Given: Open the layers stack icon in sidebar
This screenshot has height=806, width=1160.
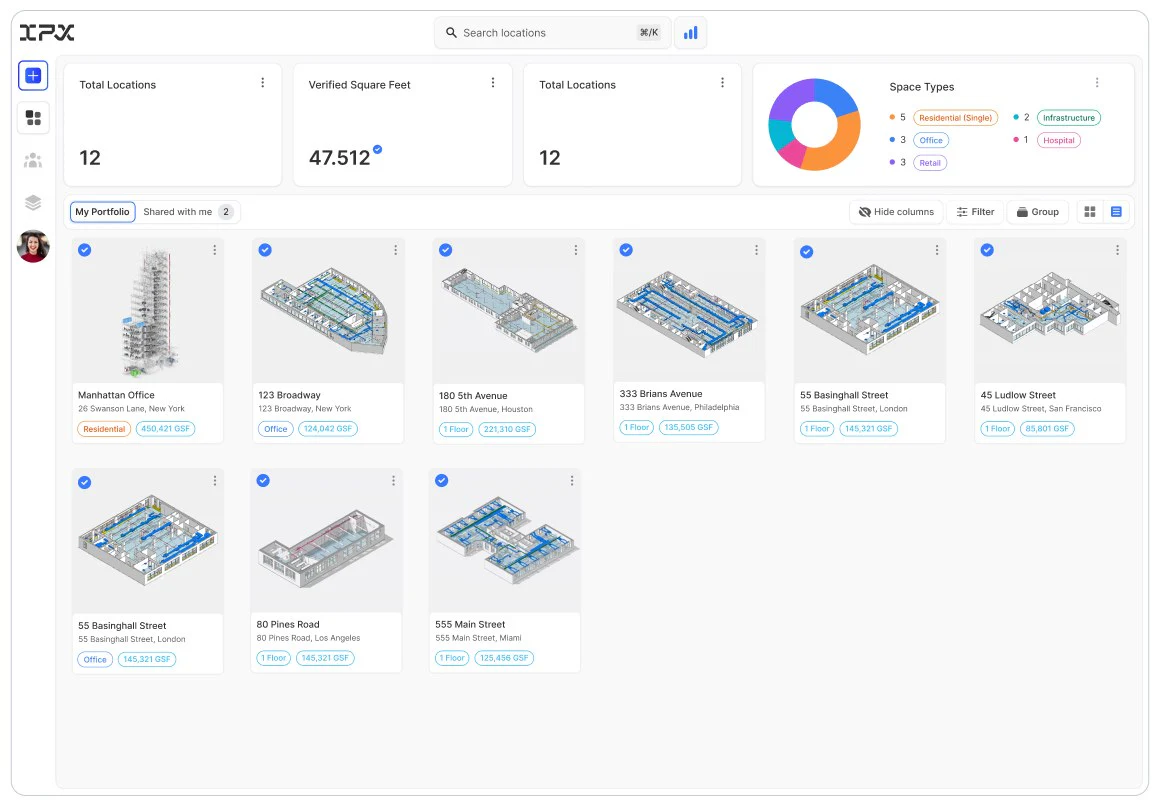Looking at the screenshot, I should coord(33,202).
